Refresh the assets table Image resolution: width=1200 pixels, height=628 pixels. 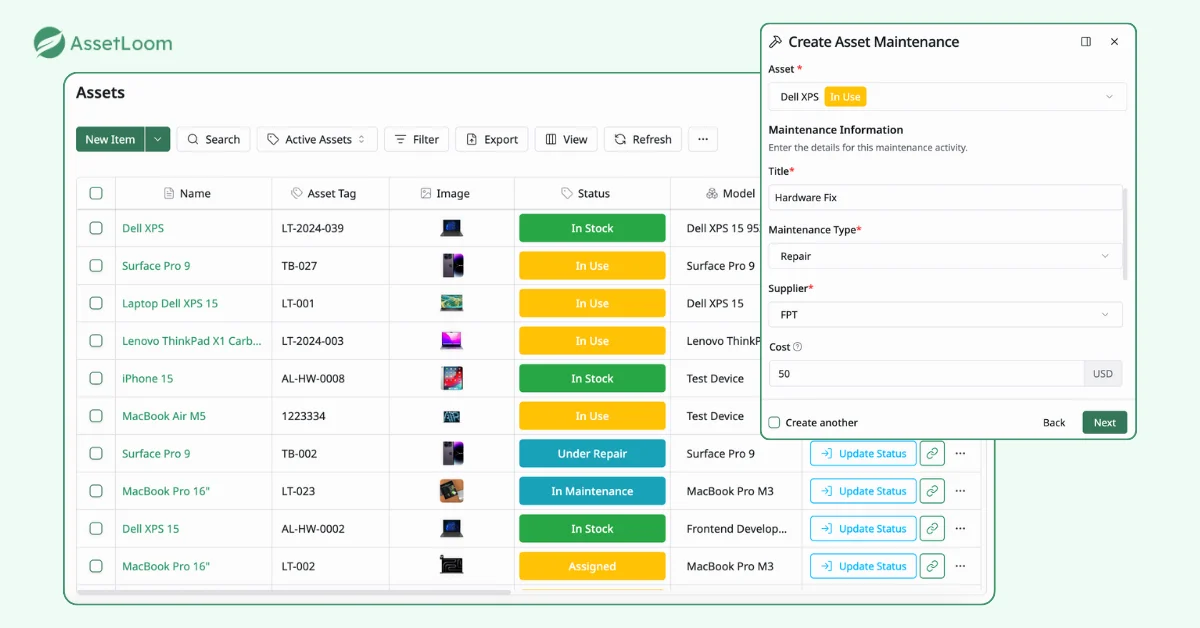pyautogui.click(x=643, y=140)
